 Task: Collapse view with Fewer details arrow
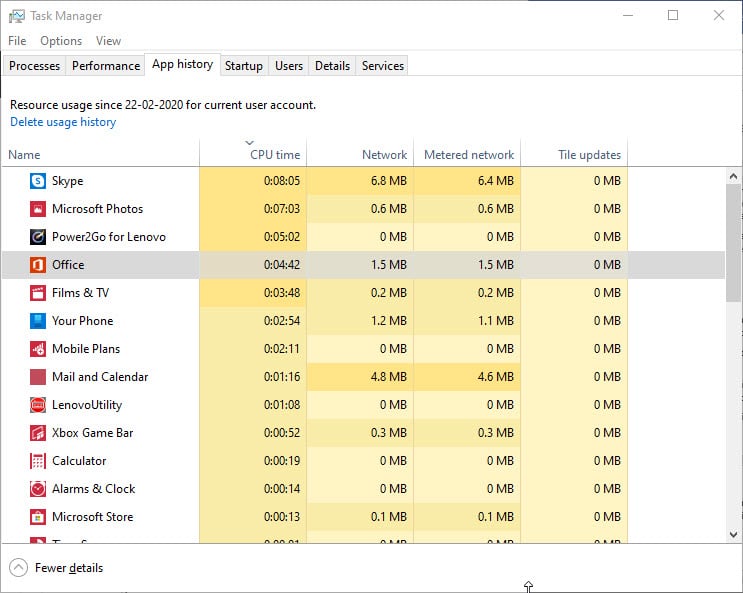(18, 568)
